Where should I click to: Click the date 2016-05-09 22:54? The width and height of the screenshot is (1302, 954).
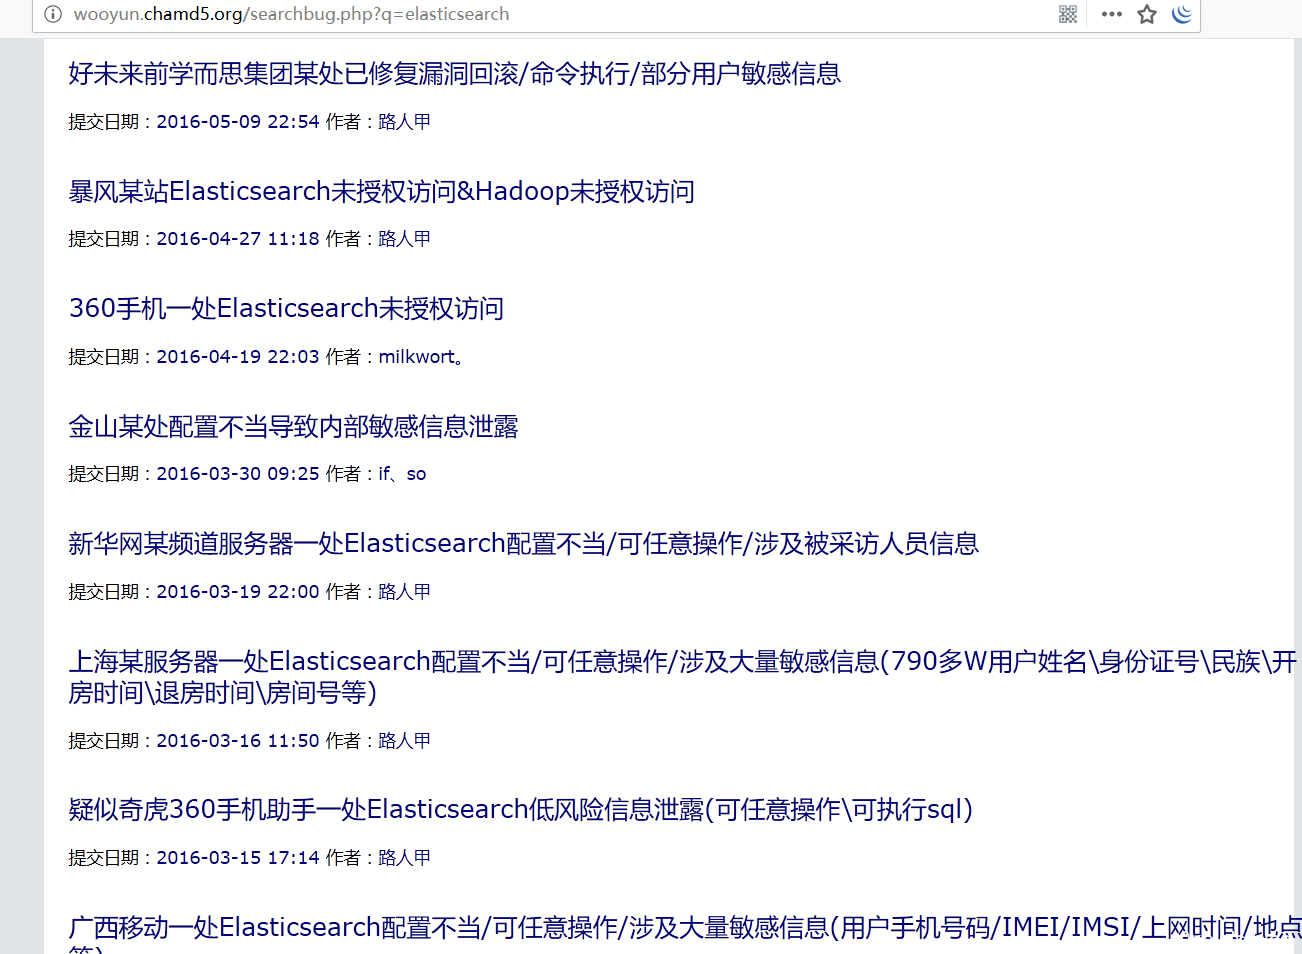click(x=238, y=122)
